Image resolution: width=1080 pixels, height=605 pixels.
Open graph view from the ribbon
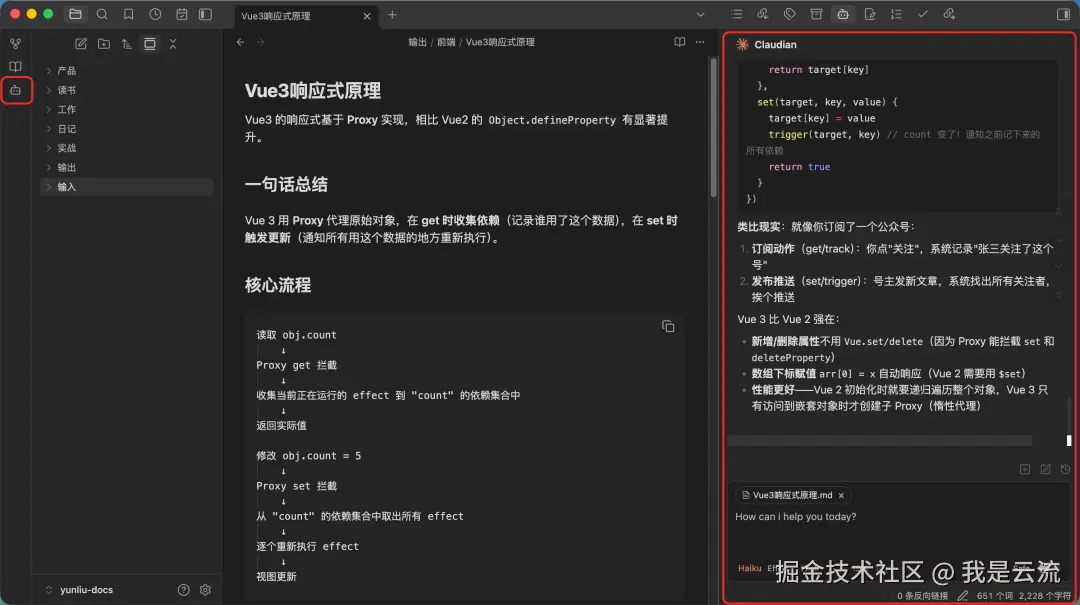click(x=15, y=44)
